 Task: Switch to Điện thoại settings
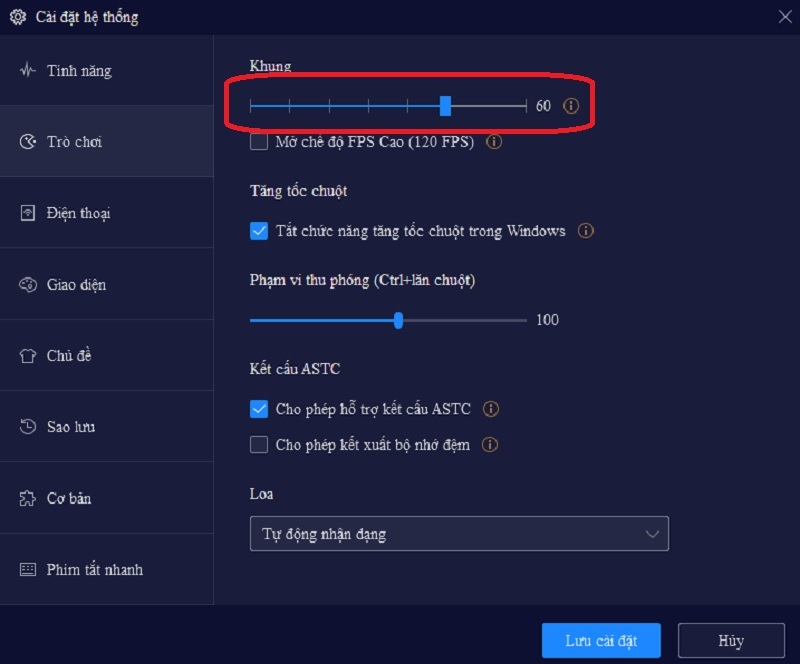[x=107, y=213]
